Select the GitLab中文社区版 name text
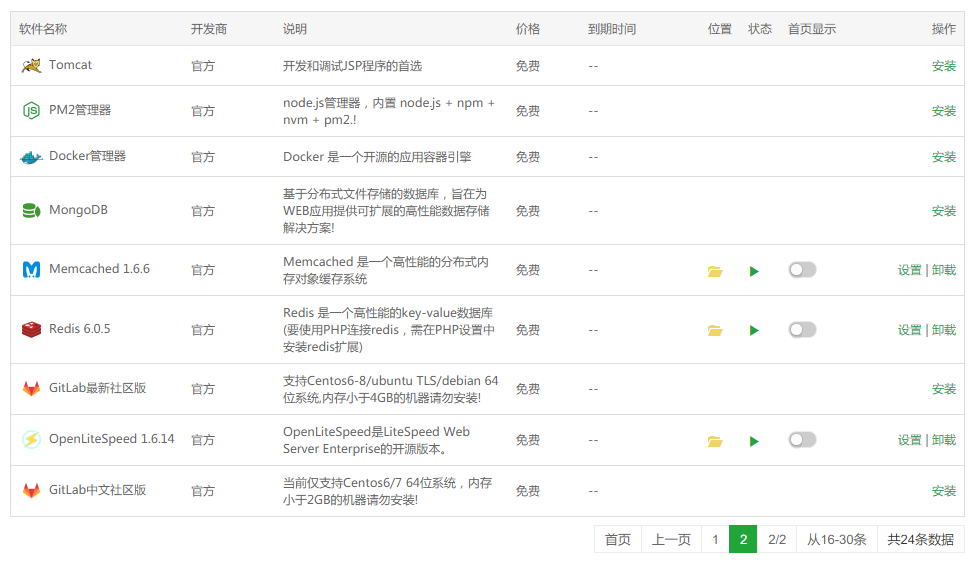The height and width of the screenshot is (569, 975). coord(98,490)
